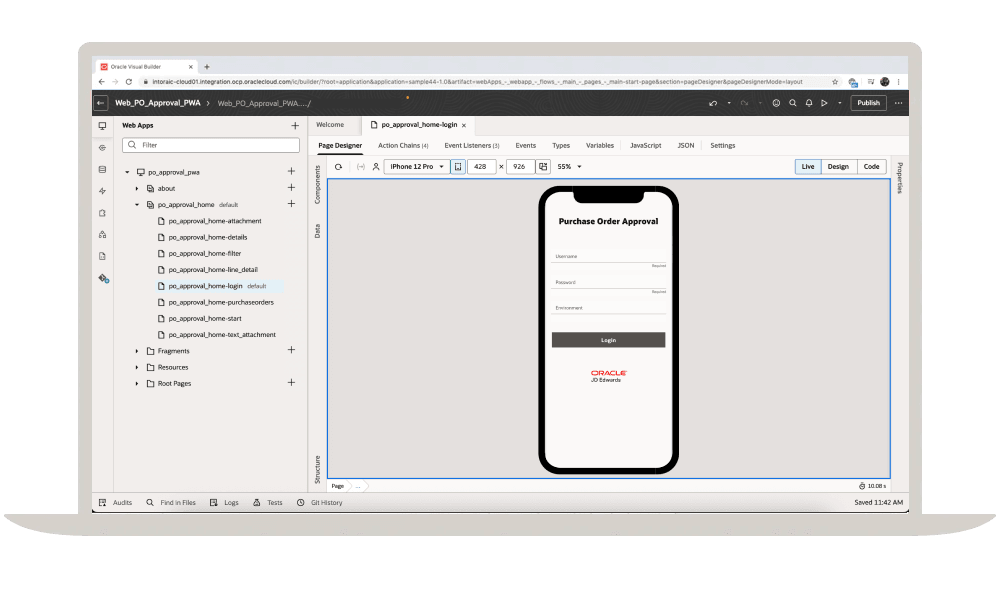1000x600 pixels.
Task: Click the back arrow header button
Action: pyautogui.click(x=101, y=103)
